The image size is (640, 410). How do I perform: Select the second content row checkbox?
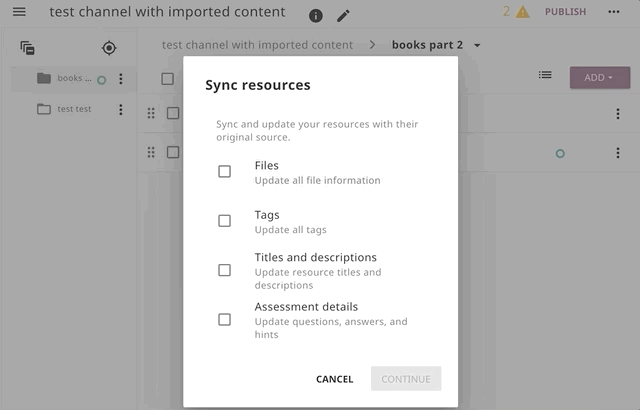coord(173,152)
